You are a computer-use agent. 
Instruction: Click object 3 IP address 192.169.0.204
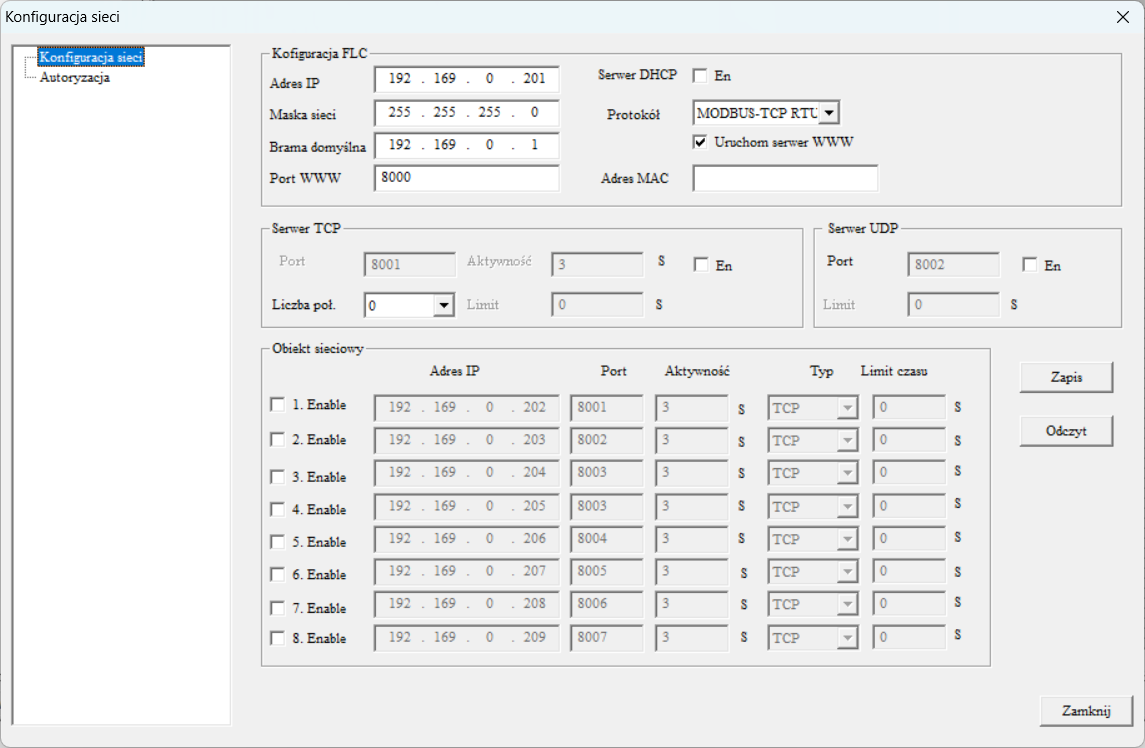(467, 473)
